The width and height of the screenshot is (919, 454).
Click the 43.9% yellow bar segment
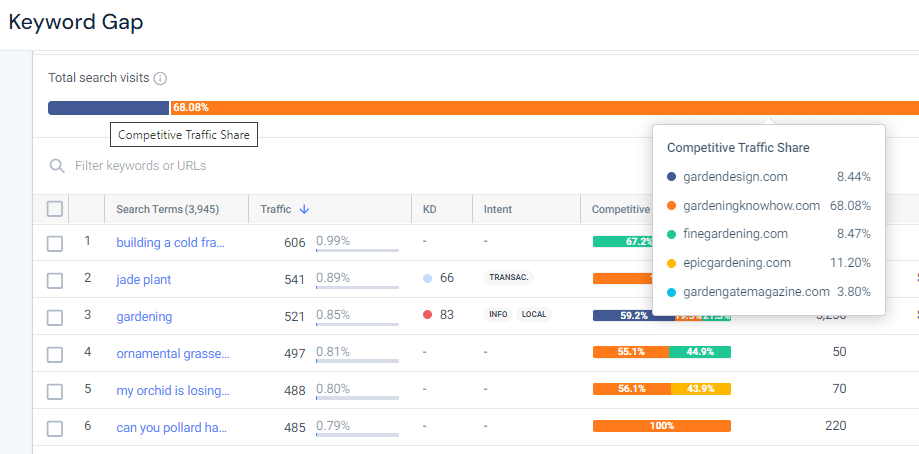click(701, 389)
